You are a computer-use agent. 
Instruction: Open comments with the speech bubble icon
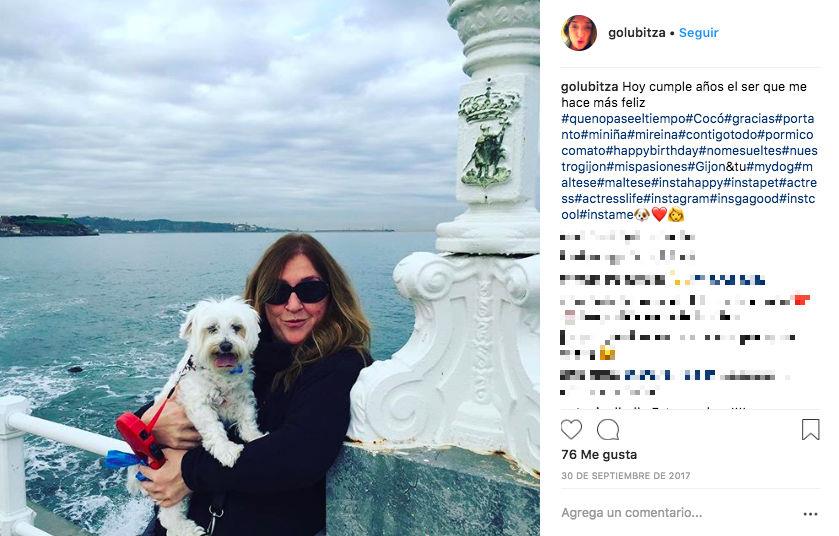pos(608,430)
